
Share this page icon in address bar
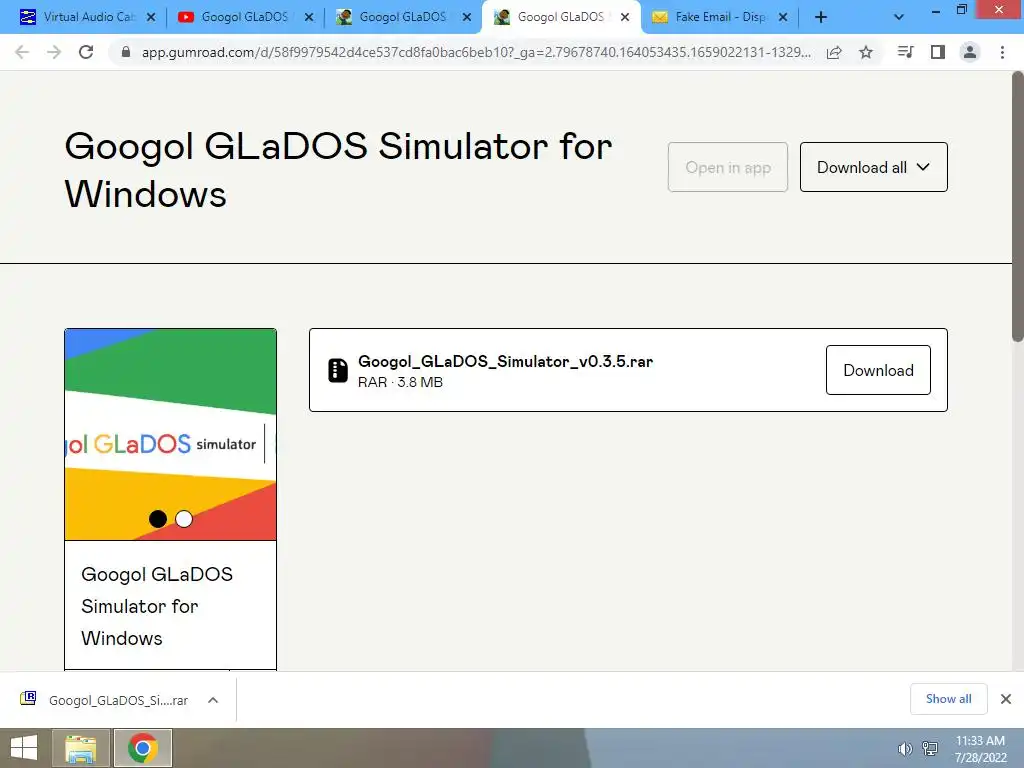pos(833,52)
